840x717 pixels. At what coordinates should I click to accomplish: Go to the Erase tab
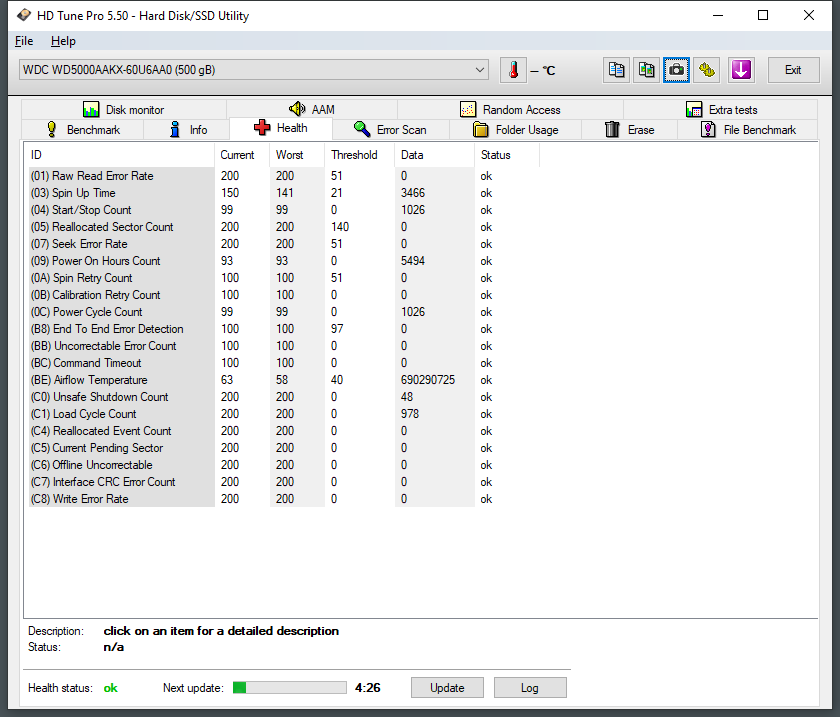630,130
